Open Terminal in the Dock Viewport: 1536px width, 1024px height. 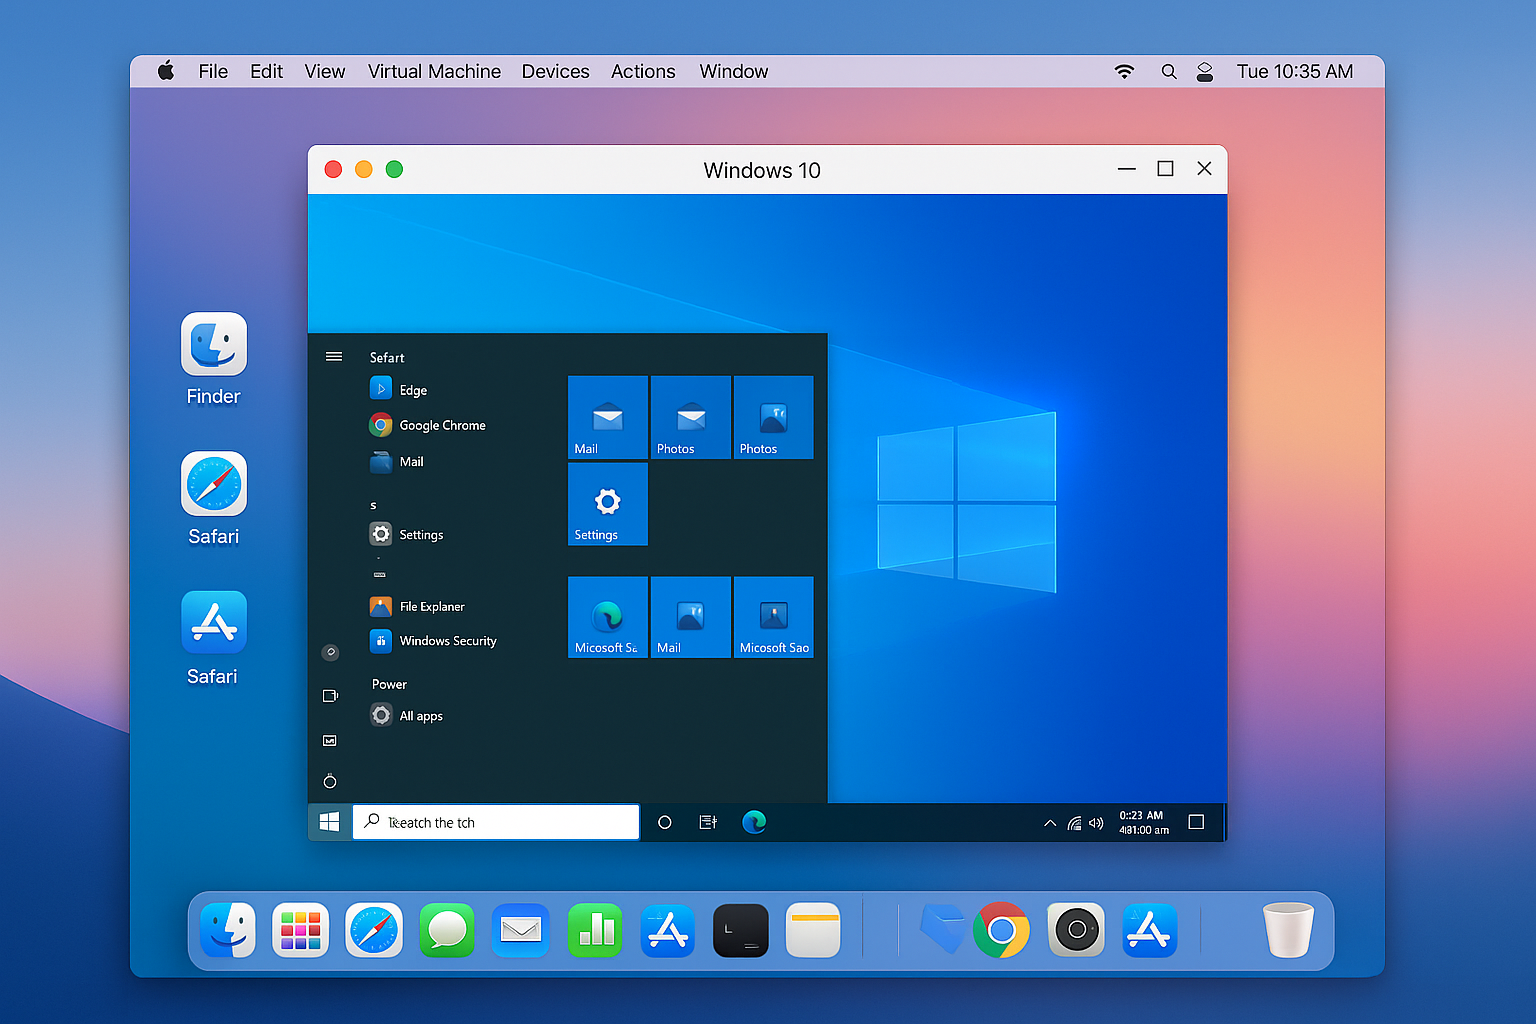pyautogui.click(x=741, y=930)
